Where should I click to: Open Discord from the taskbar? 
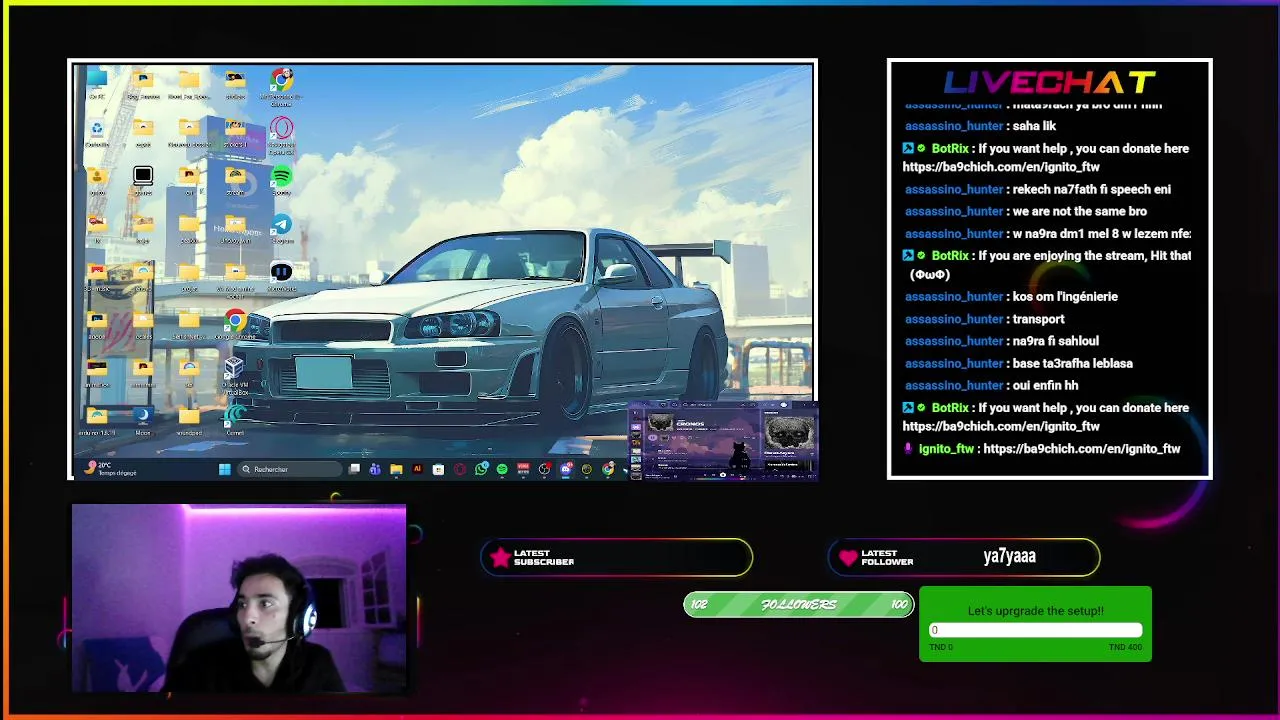(x=566, y=469)
